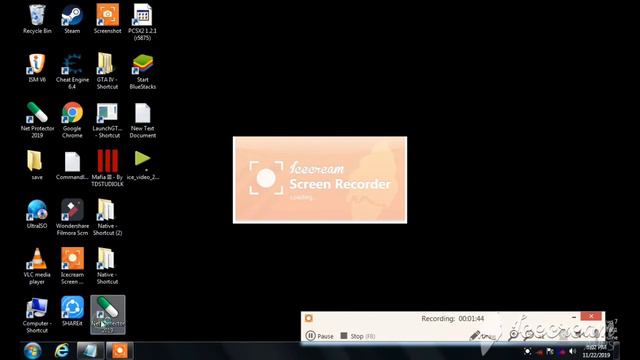Switch to Icecream Screen Recorder taskbar button

[x=120, y=351]
